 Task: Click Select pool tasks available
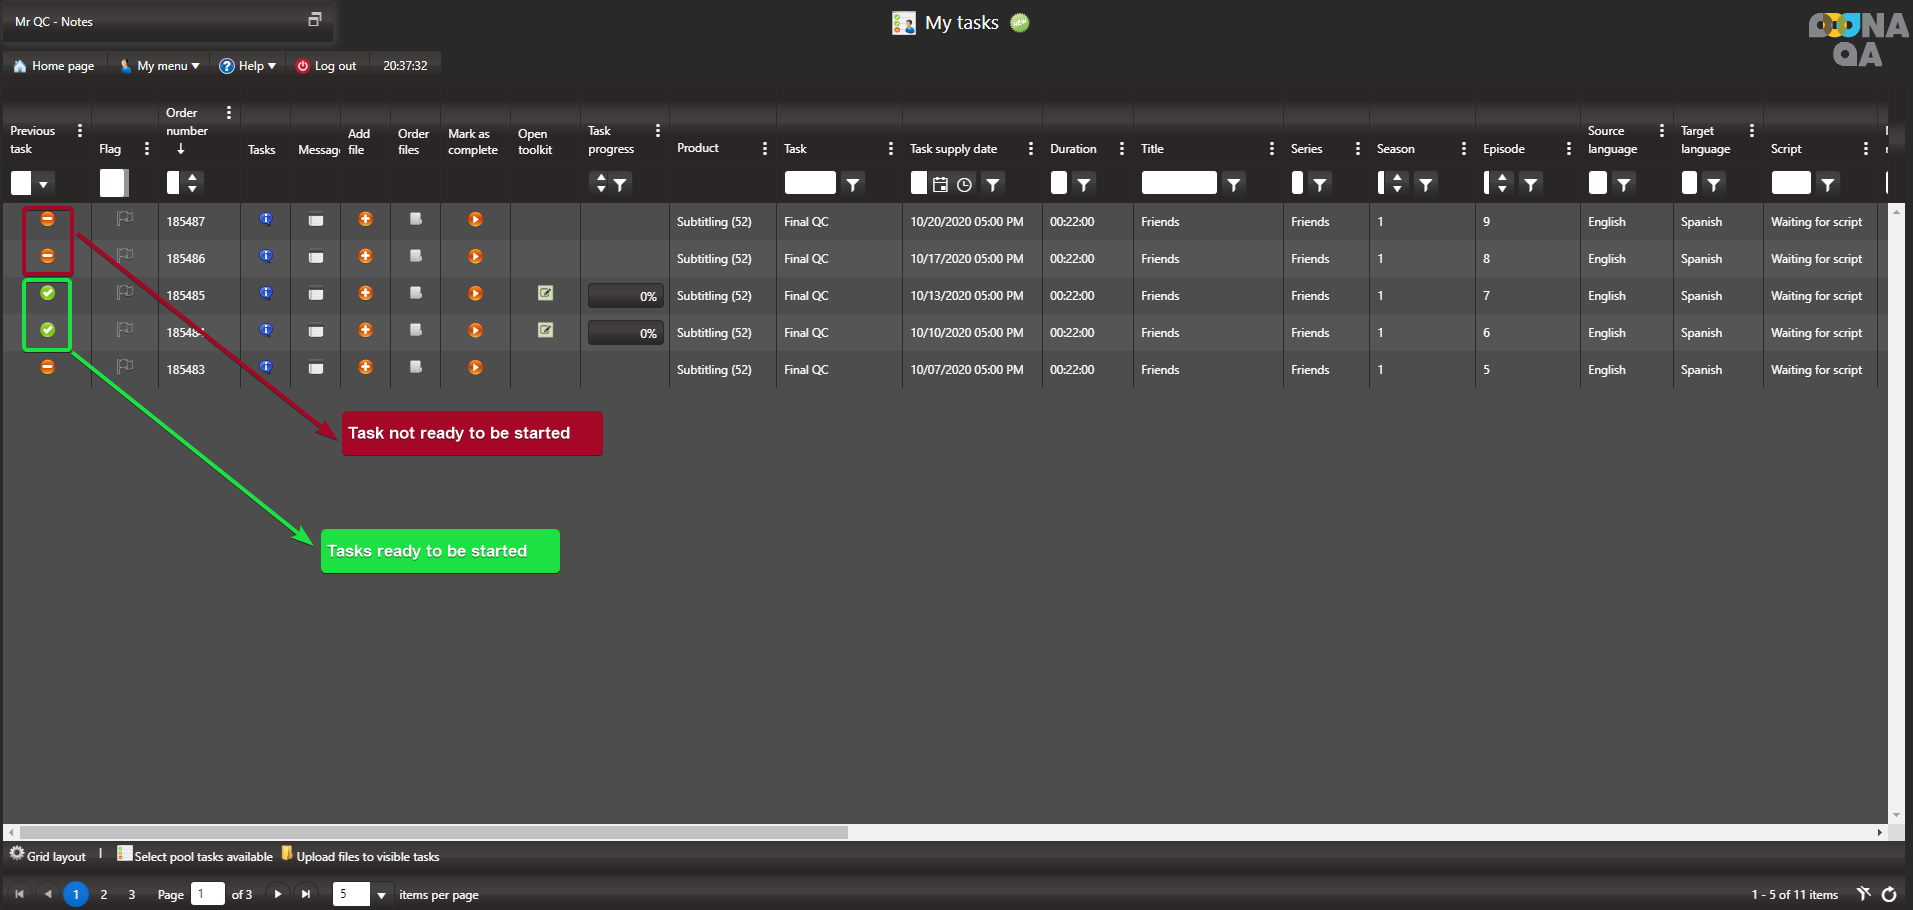point(195,856)
